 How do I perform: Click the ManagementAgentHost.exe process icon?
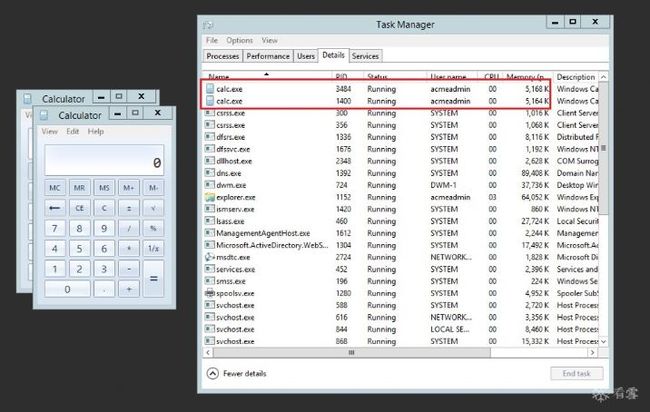(210, 233)
